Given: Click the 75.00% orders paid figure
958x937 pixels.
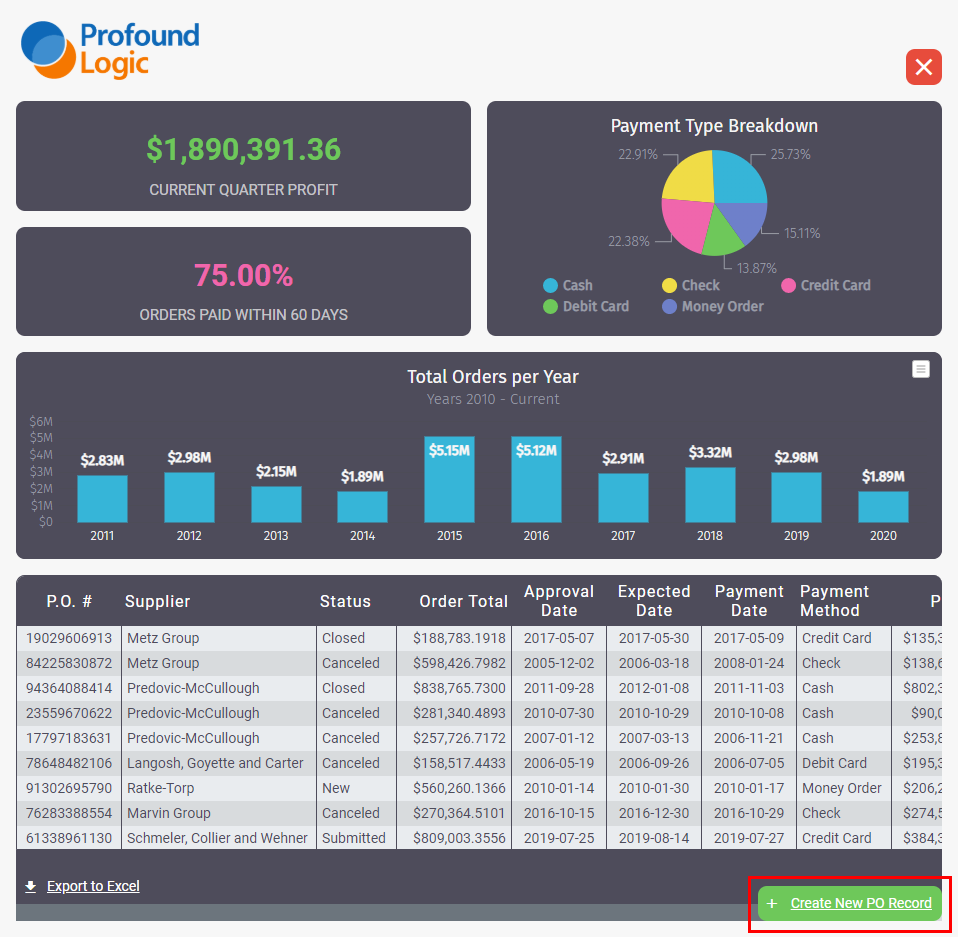Looking at the screenshot, I should [243, 275].
